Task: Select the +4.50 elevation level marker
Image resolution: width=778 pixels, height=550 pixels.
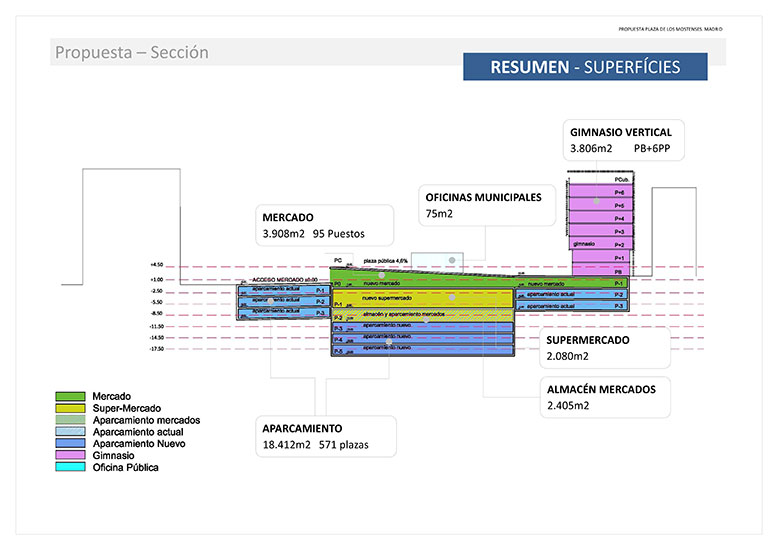Action: 156,266
